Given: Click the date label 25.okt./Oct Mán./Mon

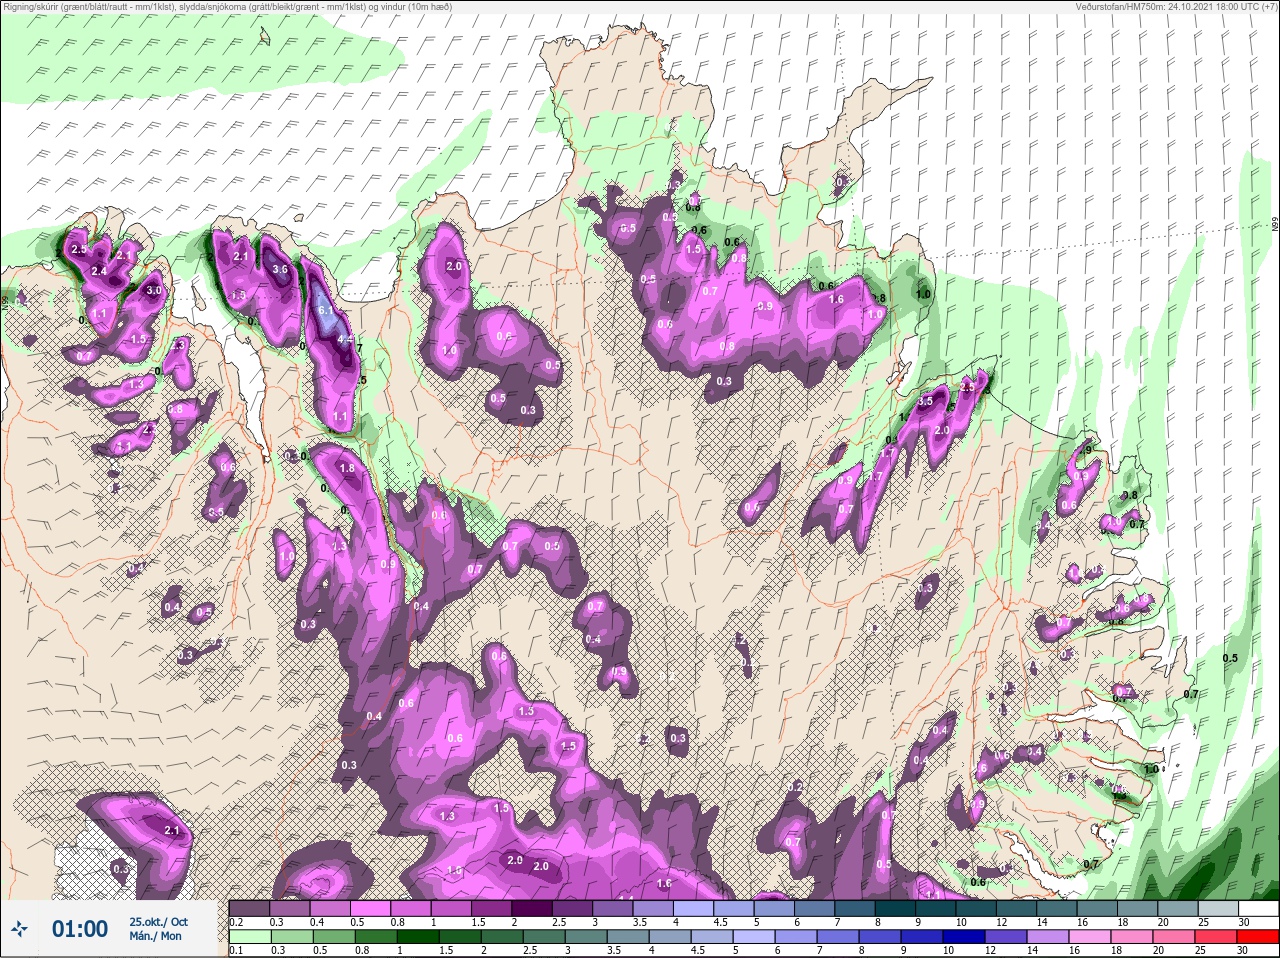Looking at the screenshot, I should coord(156,929).
